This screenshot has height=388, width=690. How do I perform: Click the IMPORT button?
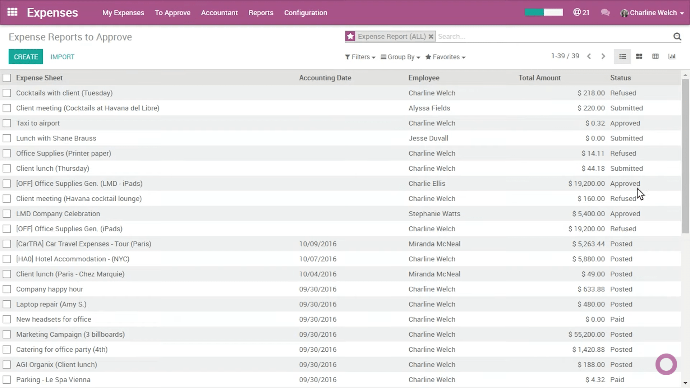click(62, 57)
